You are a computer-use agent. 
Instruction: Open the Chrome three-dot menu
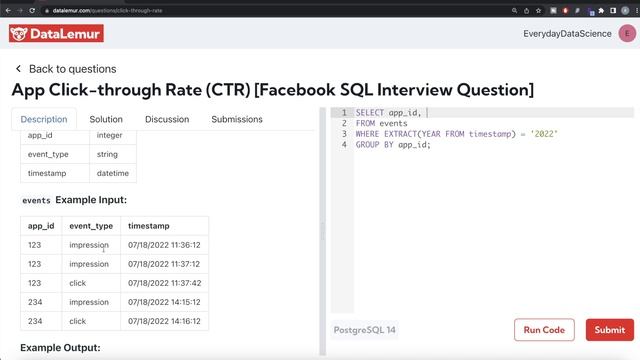[637, 11]
